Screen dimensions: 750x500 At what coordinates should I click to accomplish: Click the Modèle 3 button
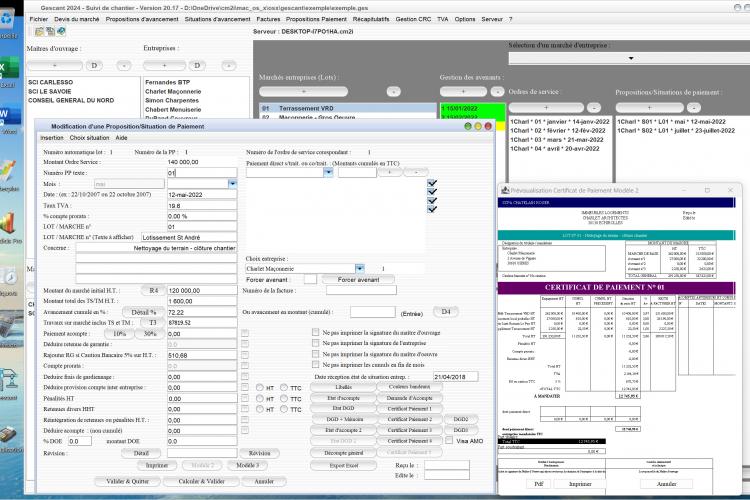coord(247,466)
